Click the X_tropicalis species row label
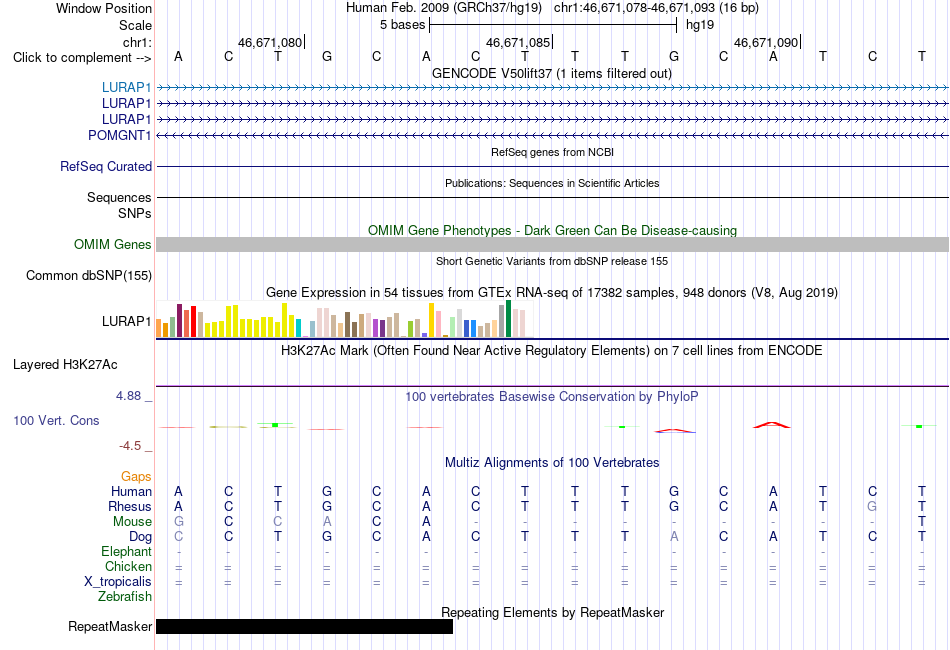The image size is (950, 650). [x=118, y=582]
